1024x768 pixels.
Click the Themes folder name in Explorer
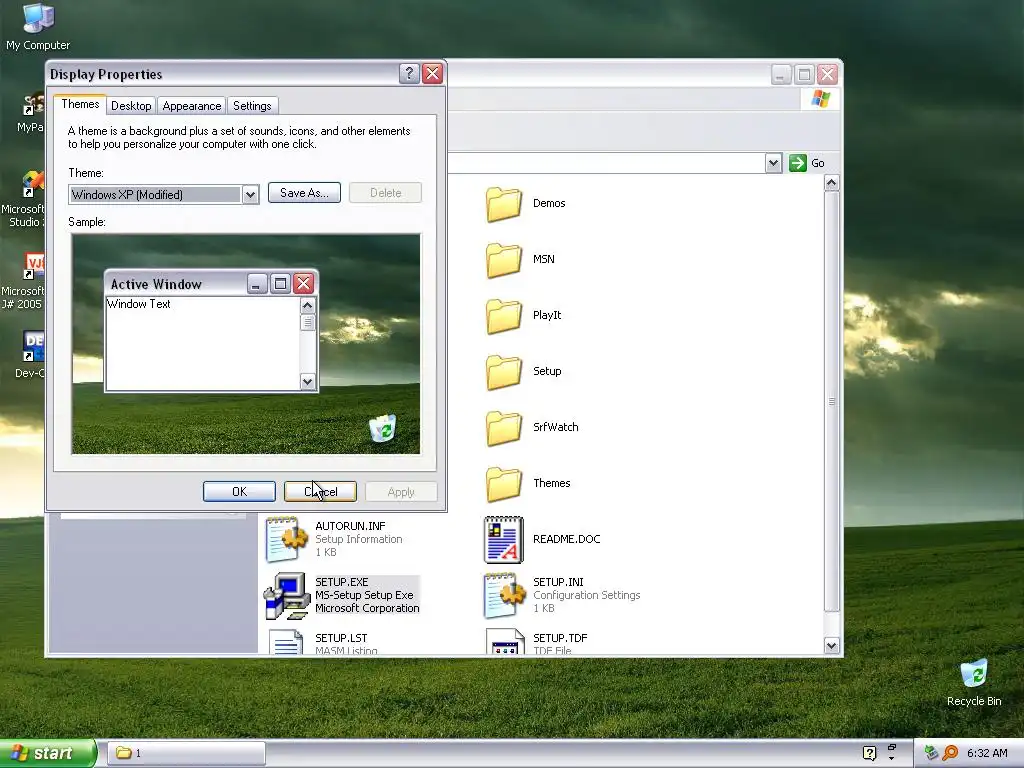pyautogui.click(x=552, y=483)
